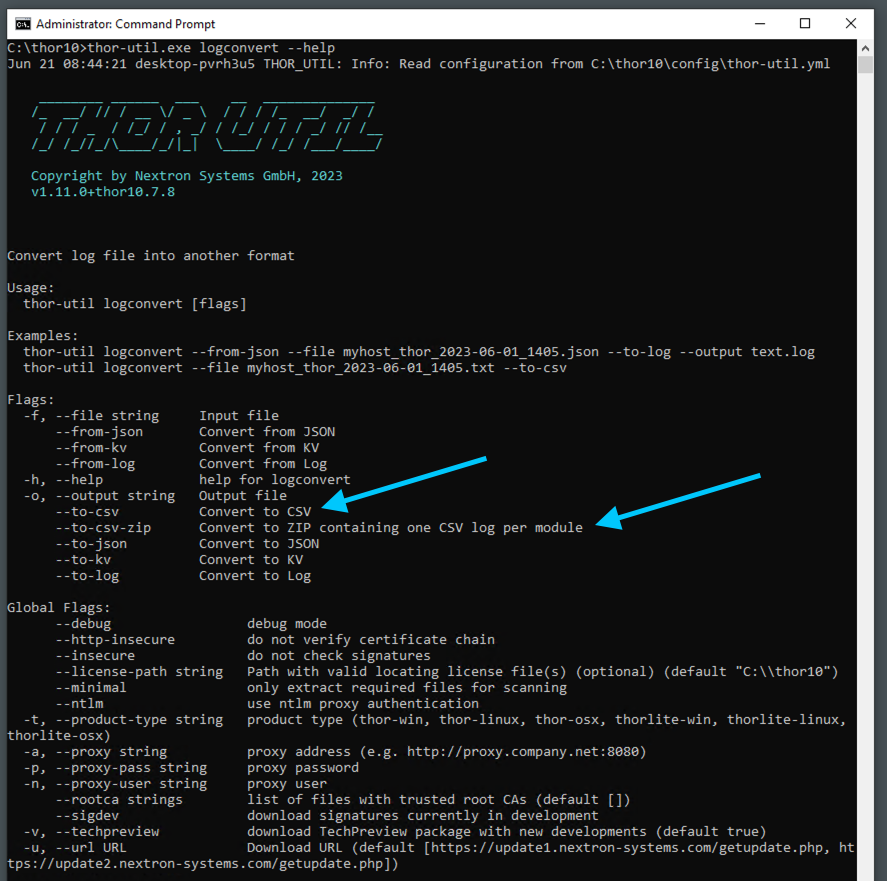Click the scrollbar up arrow
887x881 pixels.
pos(871,47)
